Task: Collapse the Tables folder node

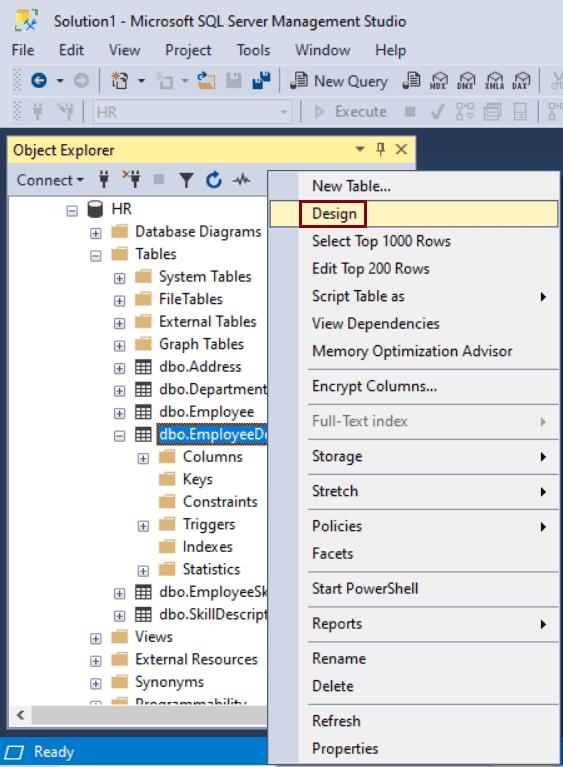Action: coord(96,255)
